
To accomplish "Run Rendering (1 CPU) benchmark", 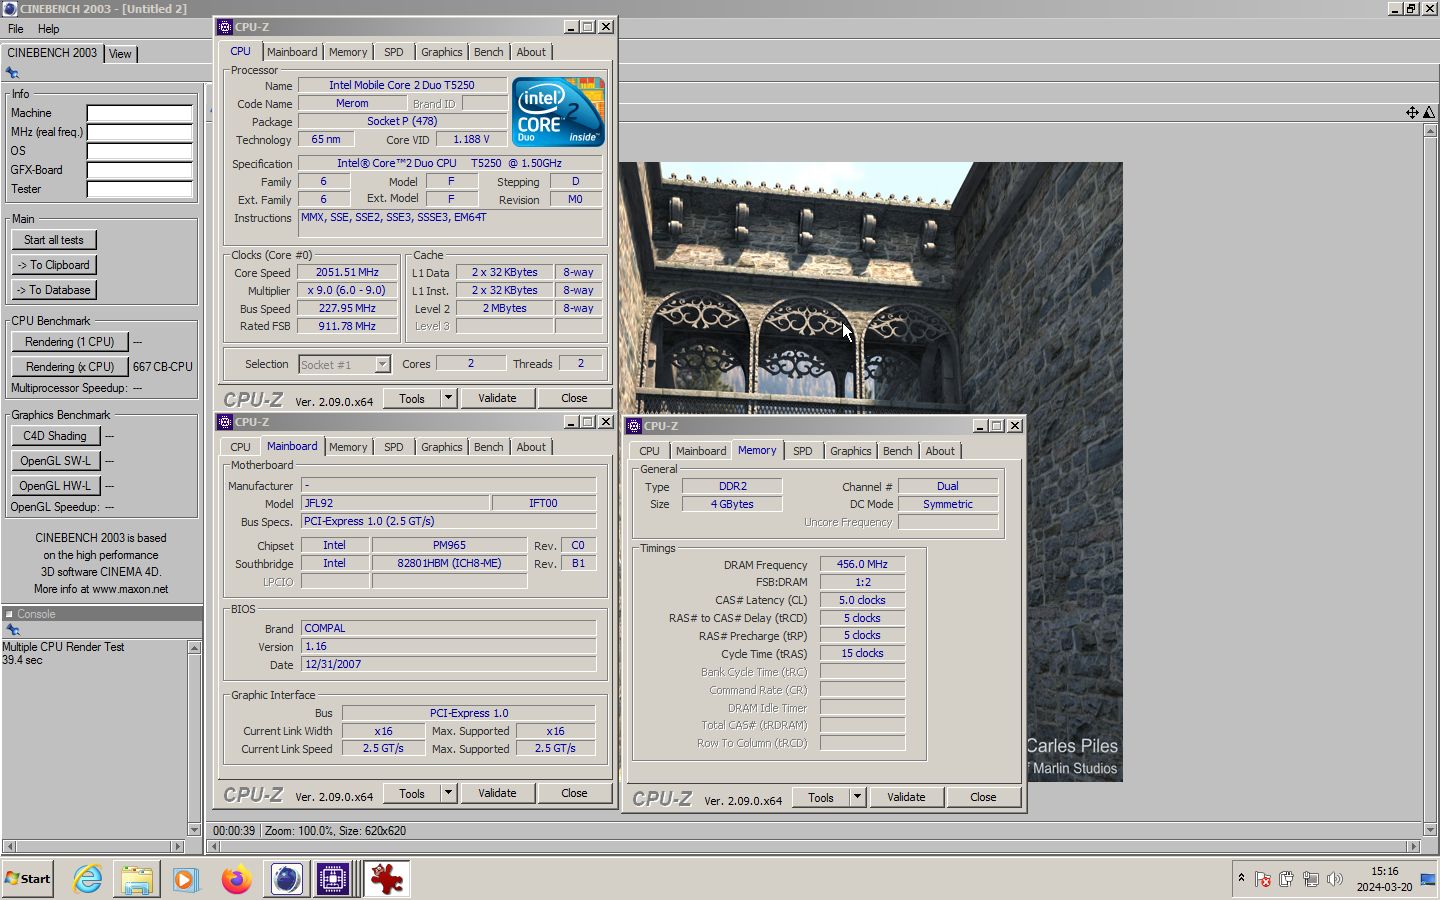I will pyautogui.click(x=70, y=342).
